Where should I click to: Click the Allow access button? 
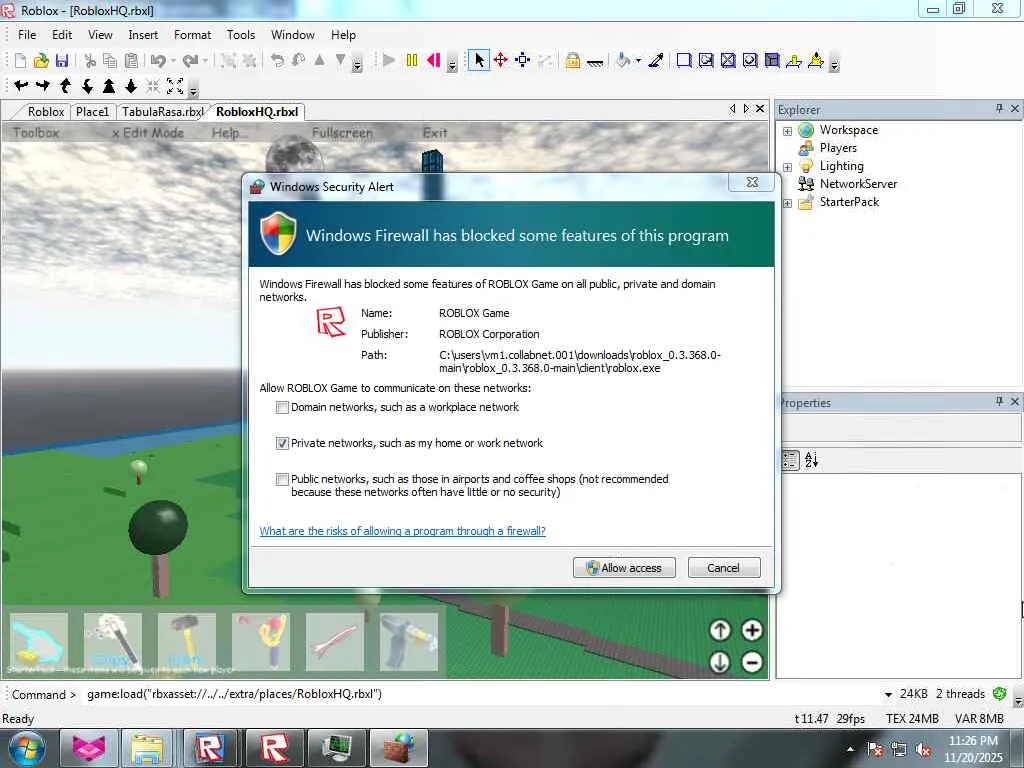tap(624, 568)
